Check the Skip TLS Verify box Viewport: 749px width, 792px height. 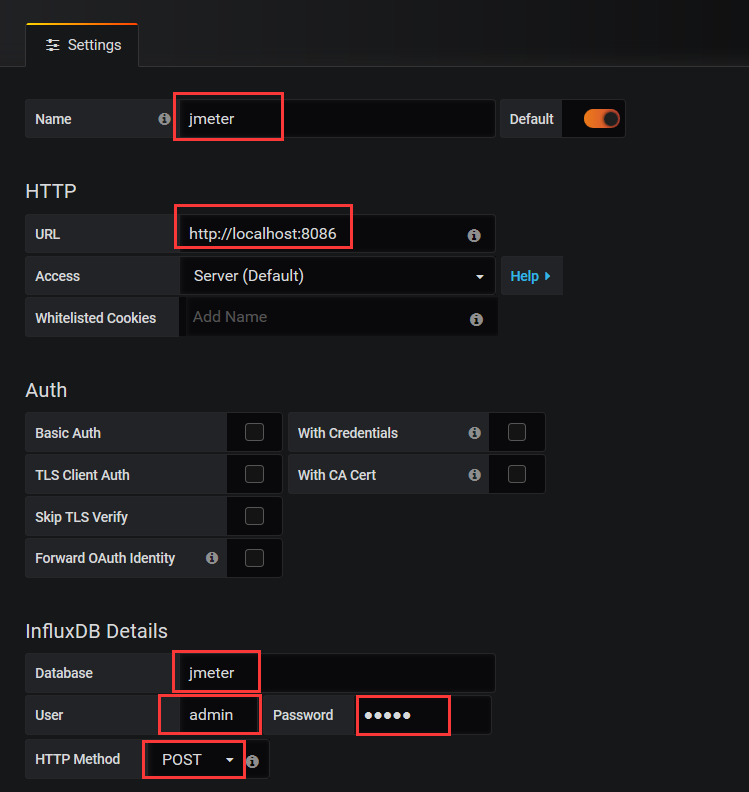255,516
